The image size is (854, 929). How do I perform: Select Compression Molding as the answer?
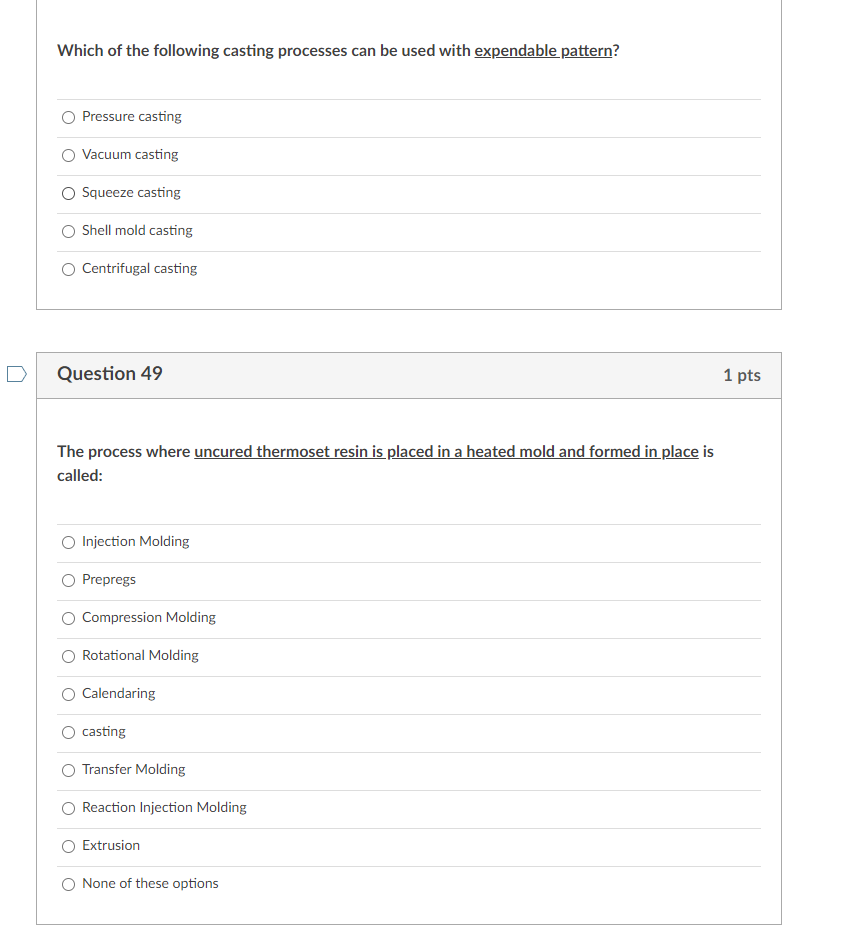pyautogui.click(x=68, y=618)
